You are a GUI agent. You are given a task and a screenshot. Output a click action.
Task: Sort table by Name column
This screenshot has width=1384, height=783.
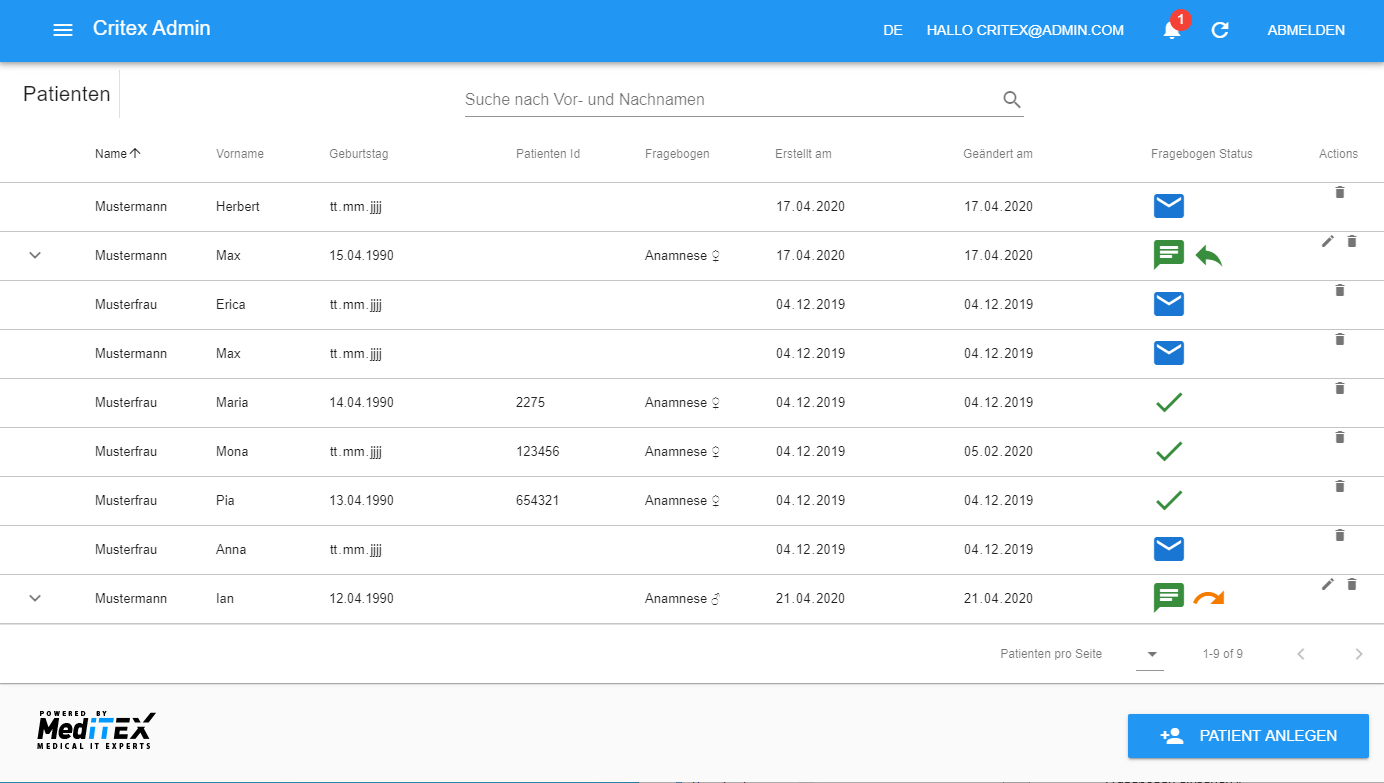coord(118,154)
